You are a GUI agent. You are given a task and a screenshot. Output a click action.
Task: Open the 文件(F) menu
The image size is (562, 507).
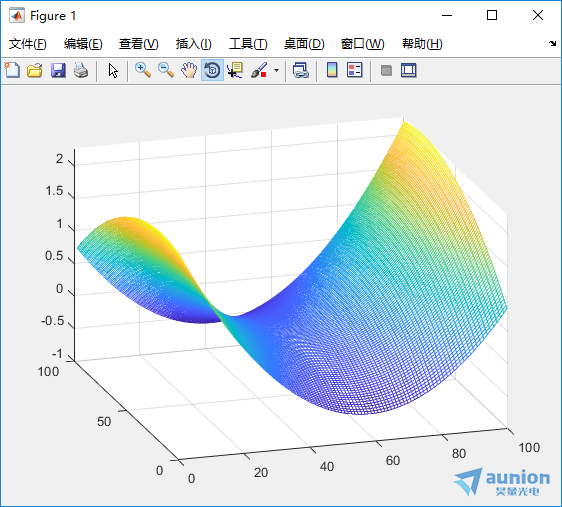28,44
